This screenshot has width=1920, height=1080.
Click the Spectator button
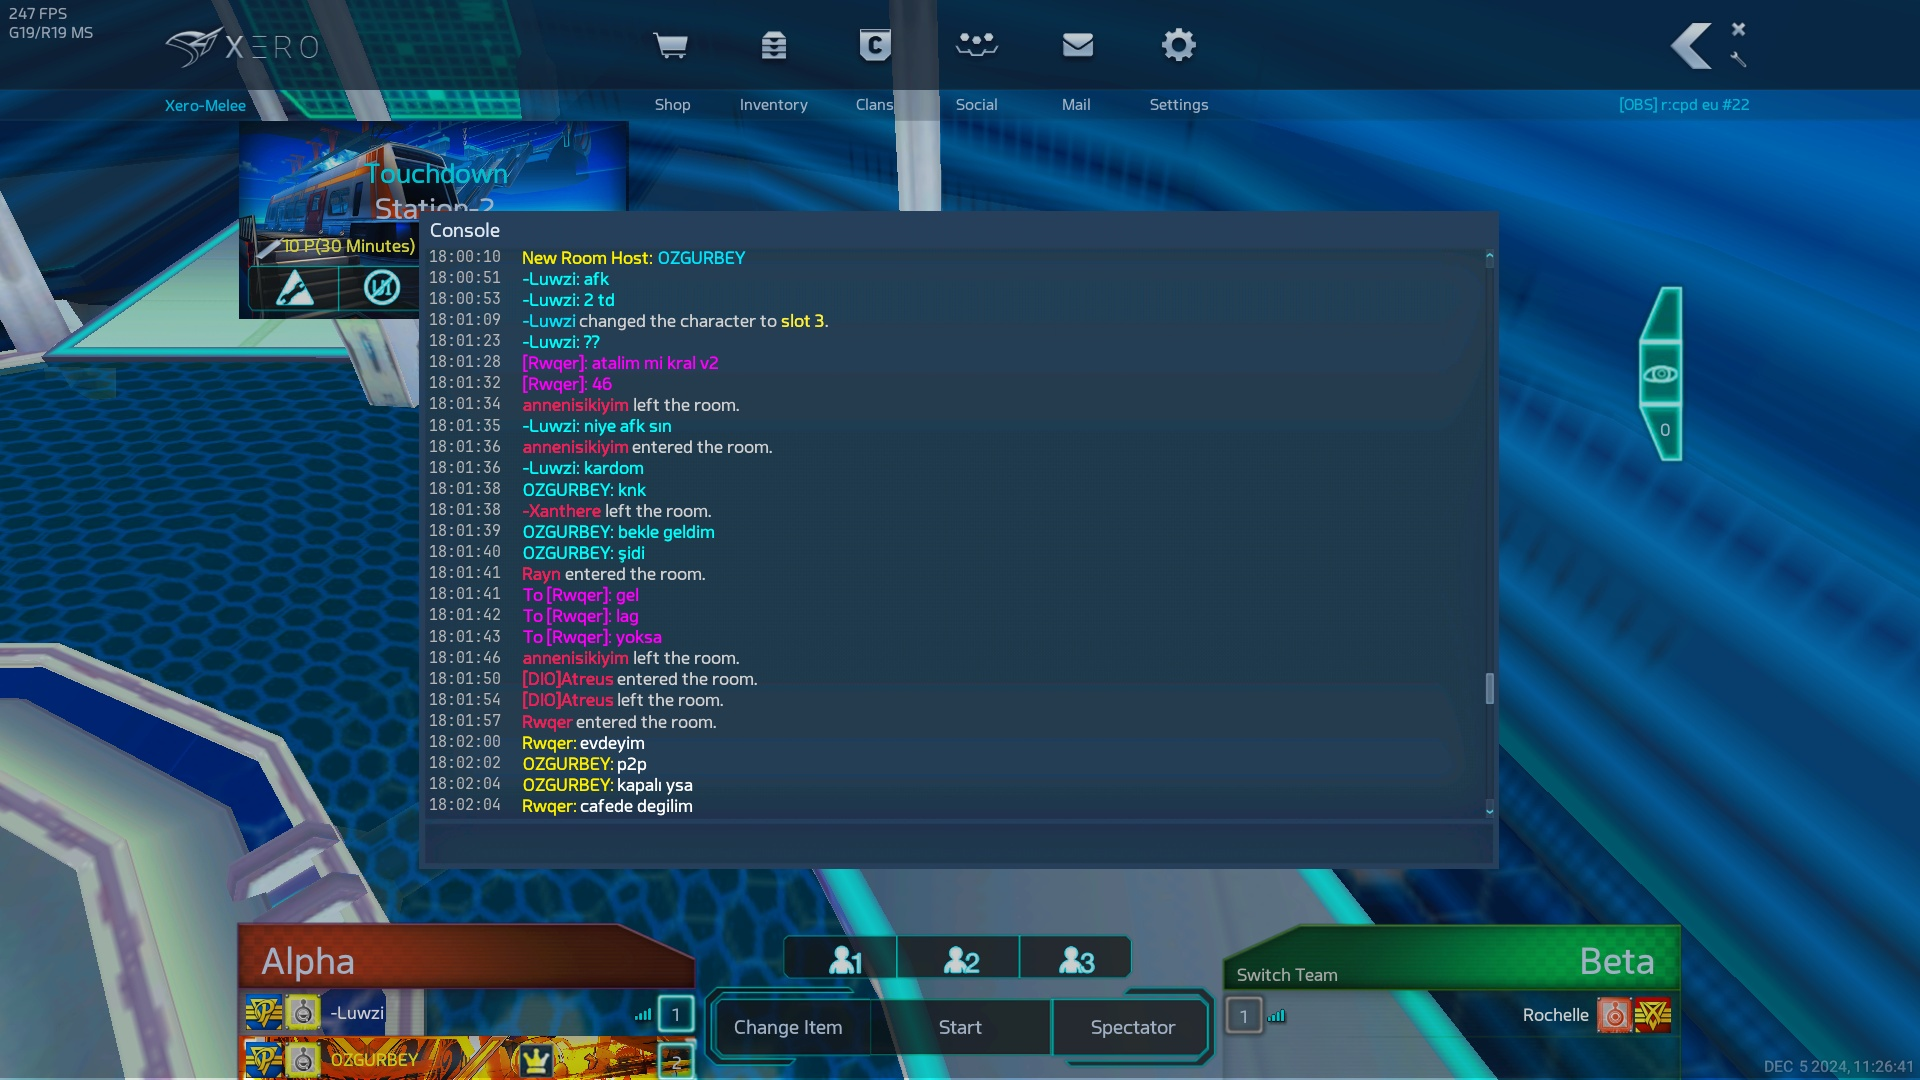coord(1132,1027)
